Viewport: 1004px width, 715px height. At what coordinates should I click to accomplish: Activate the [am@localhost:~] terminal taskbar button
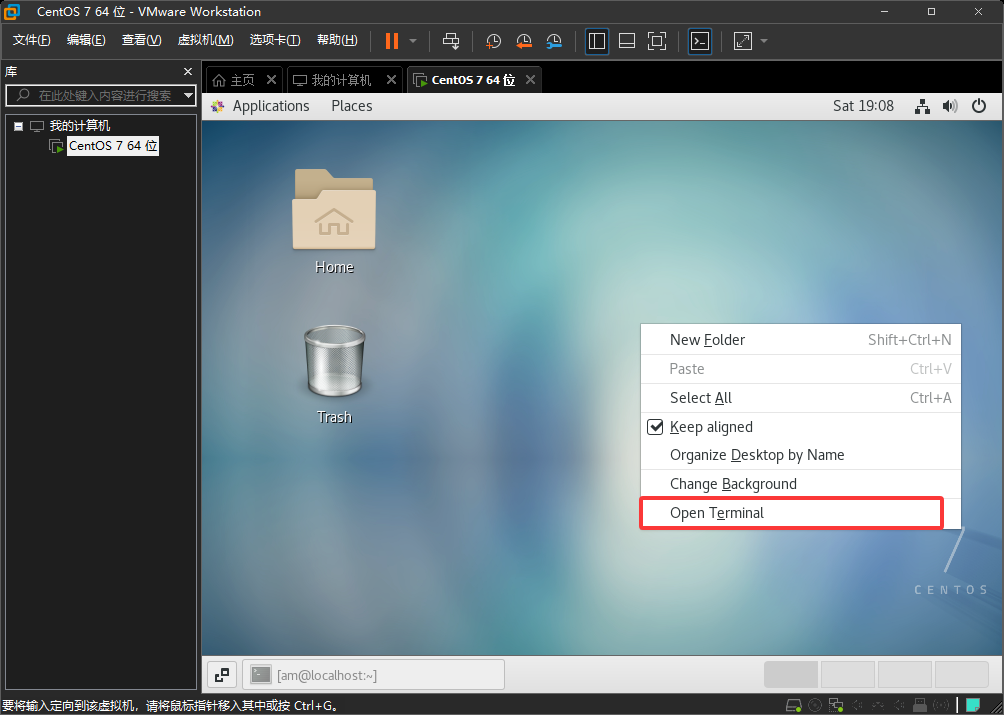373,675
